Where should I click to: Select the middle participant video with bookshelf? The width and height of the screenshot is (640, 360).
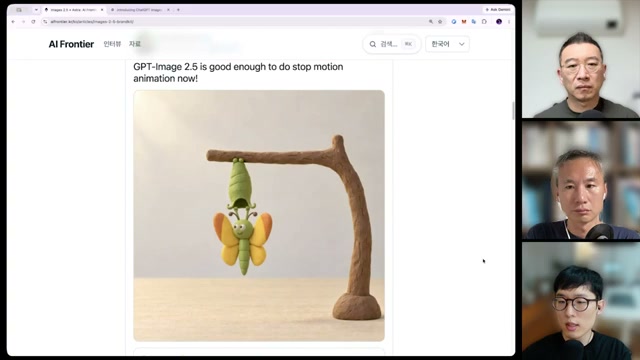(x=581, y=180)
